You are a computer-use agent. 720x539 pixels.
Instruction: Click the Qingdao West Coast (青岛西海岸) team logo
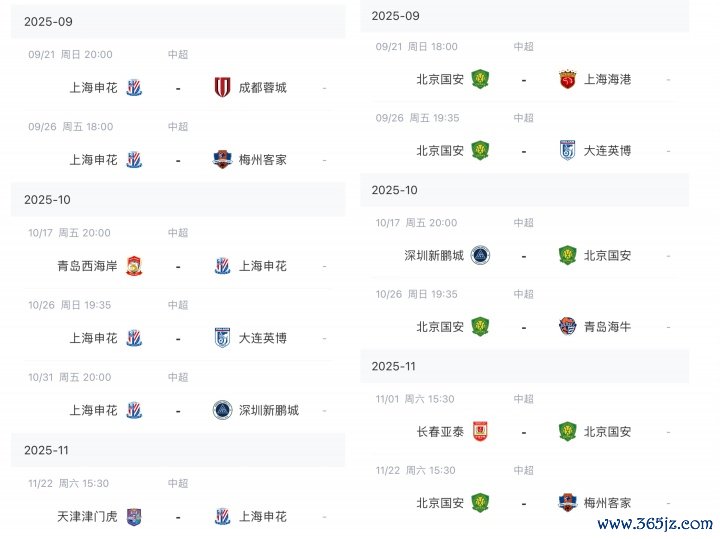(x=133, y=266)
